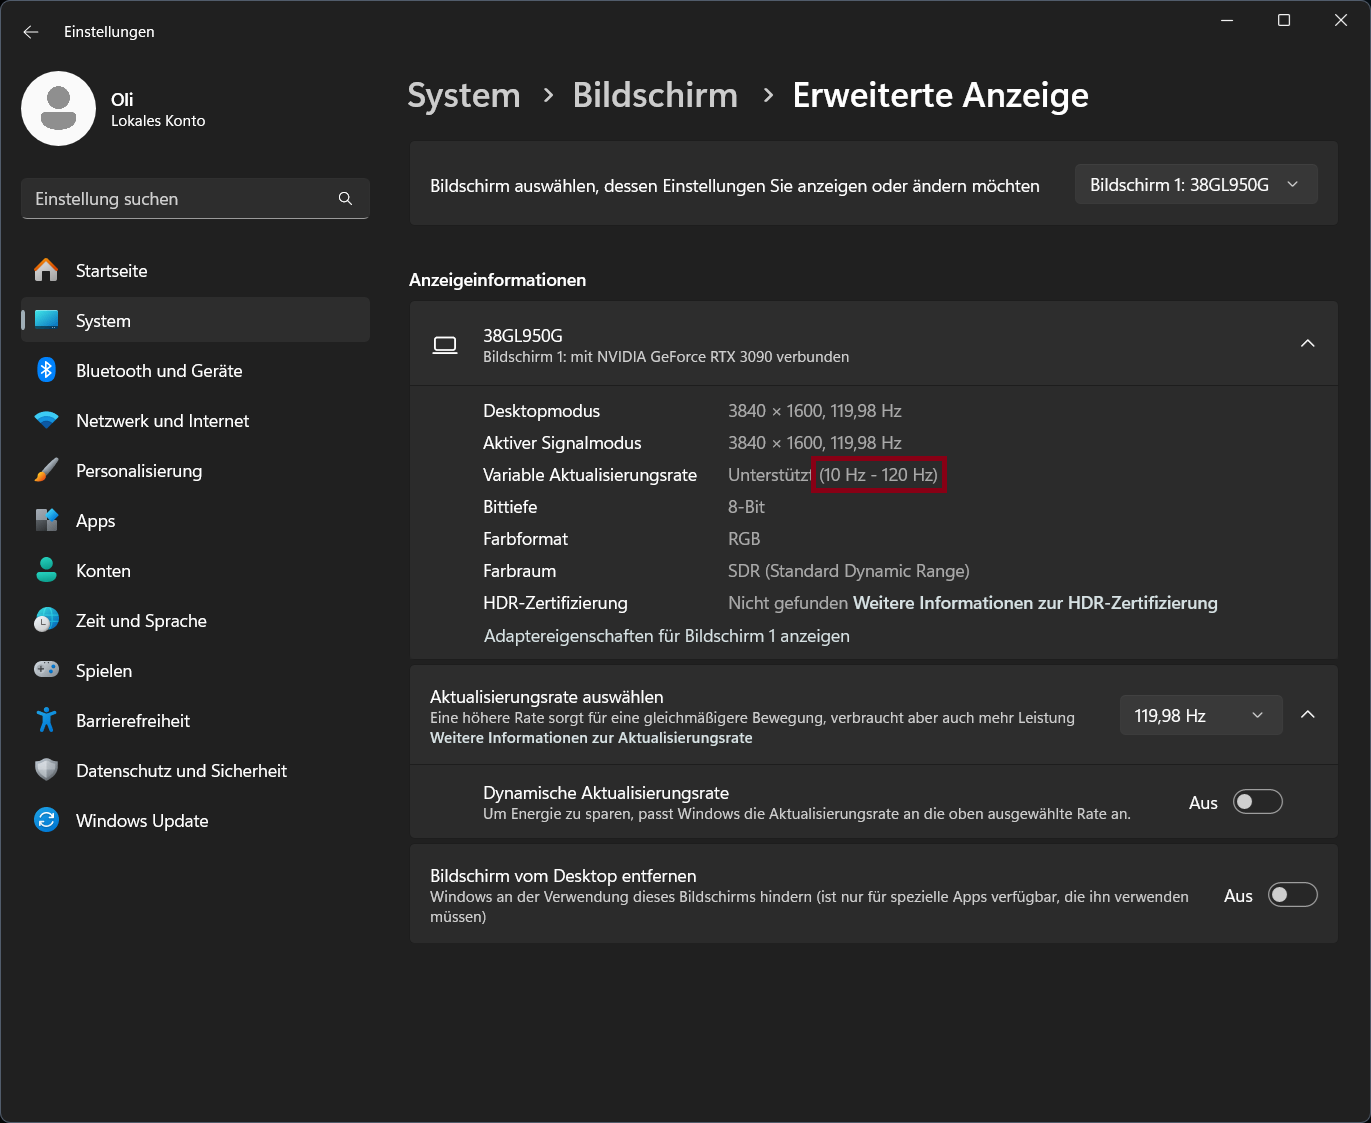The image size is (1371, 1123).
Task: Click the RGB Farbformat value
Action: 744,539
